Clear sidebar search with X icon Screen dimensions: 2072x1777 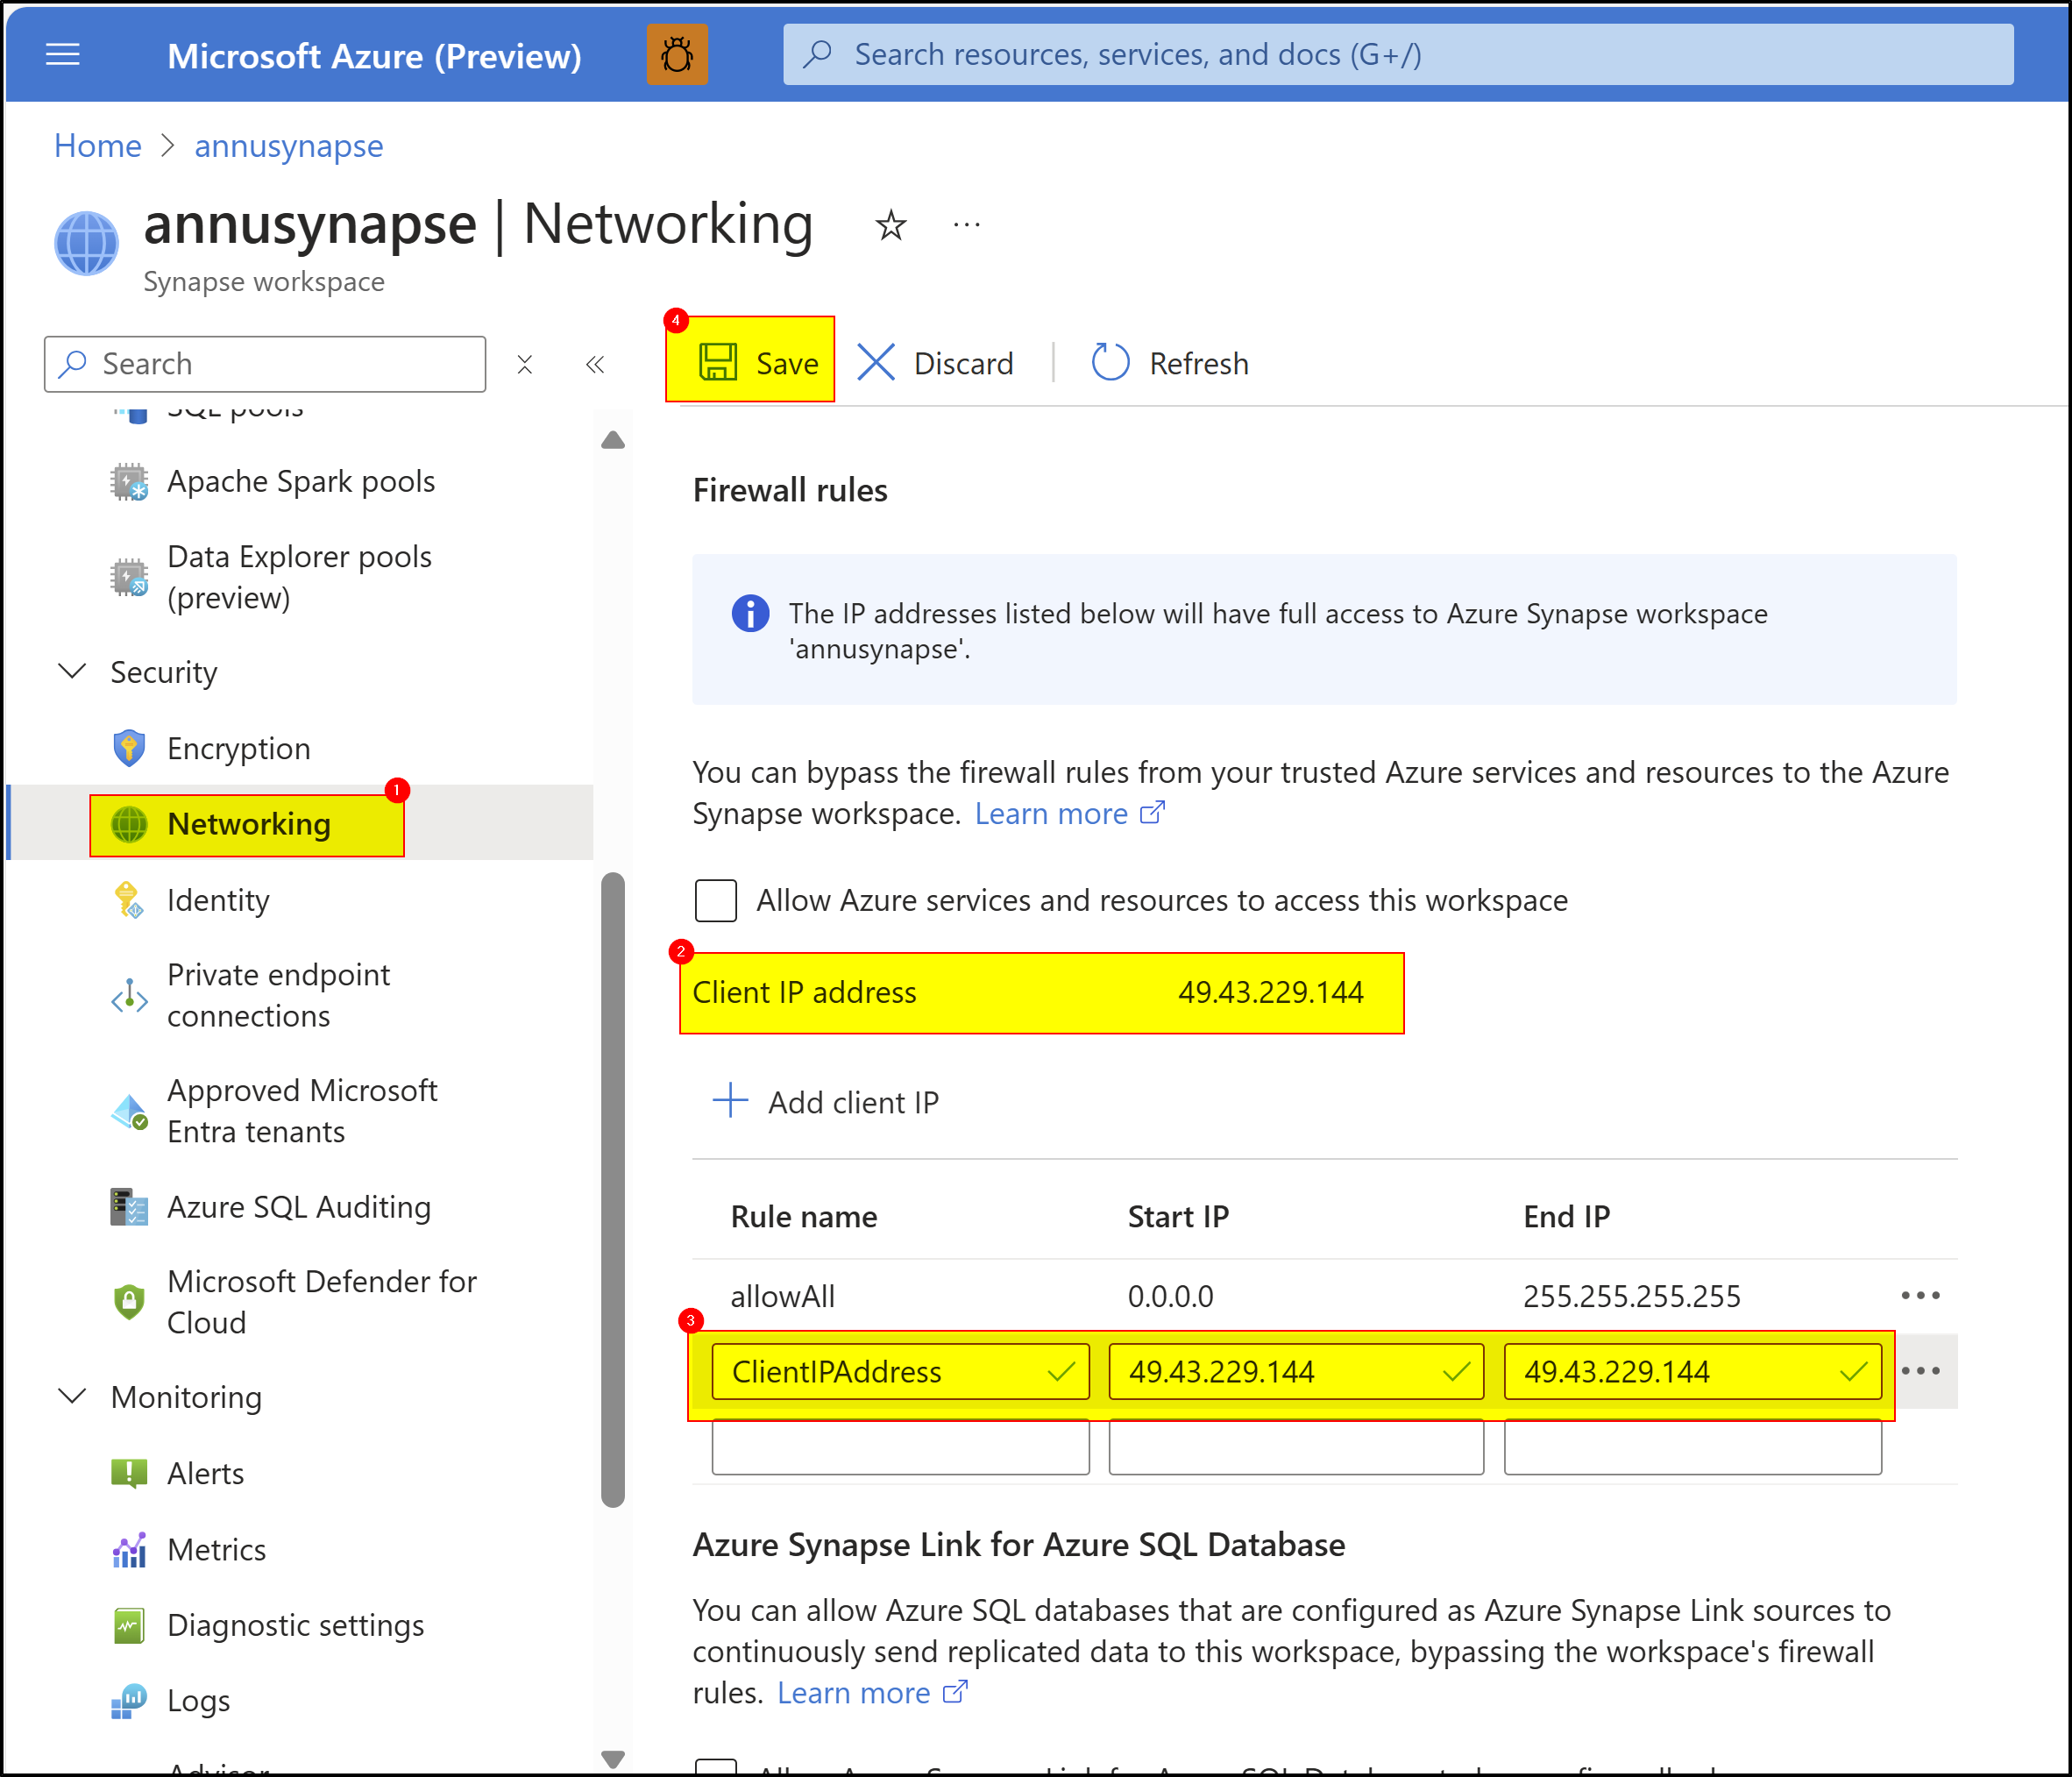click(525, 364)
